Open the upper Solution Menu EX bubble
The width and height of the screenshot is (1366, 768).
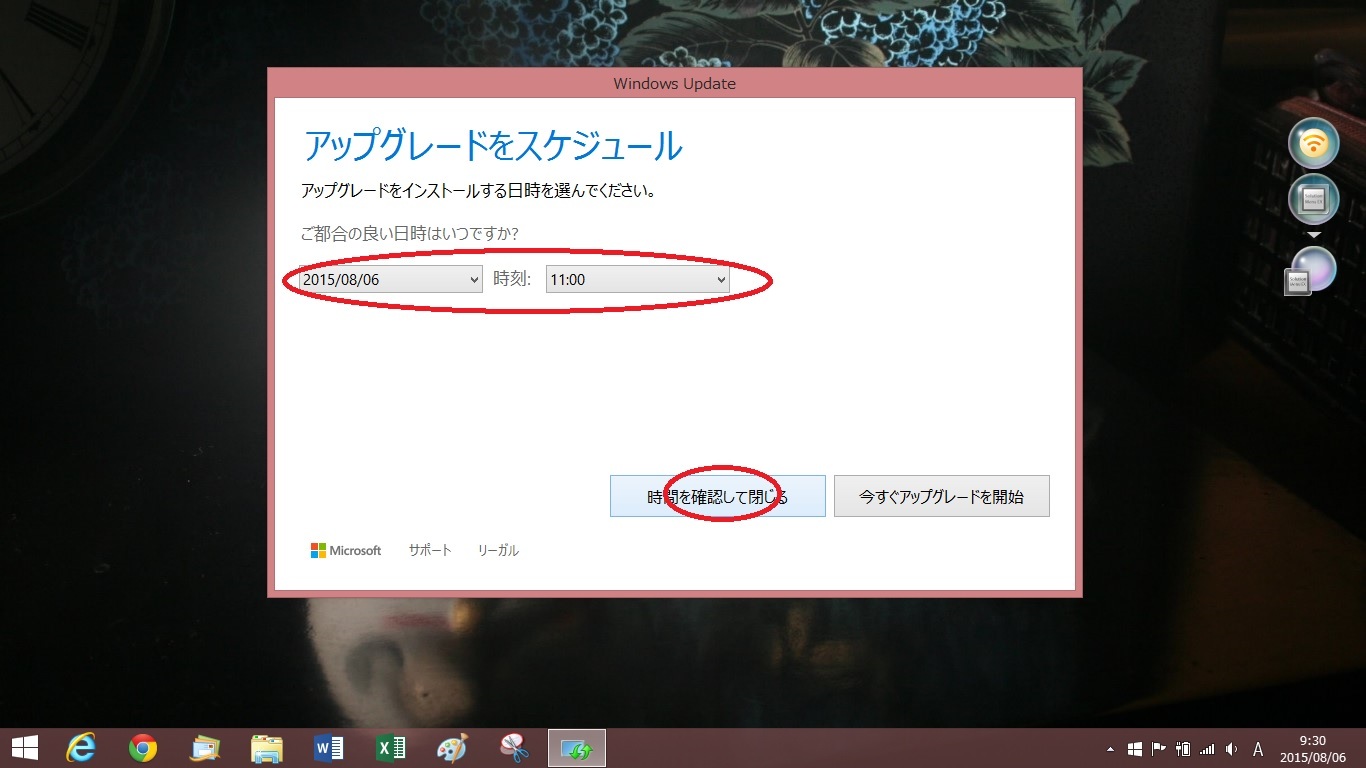click(x=1313, y=199)
